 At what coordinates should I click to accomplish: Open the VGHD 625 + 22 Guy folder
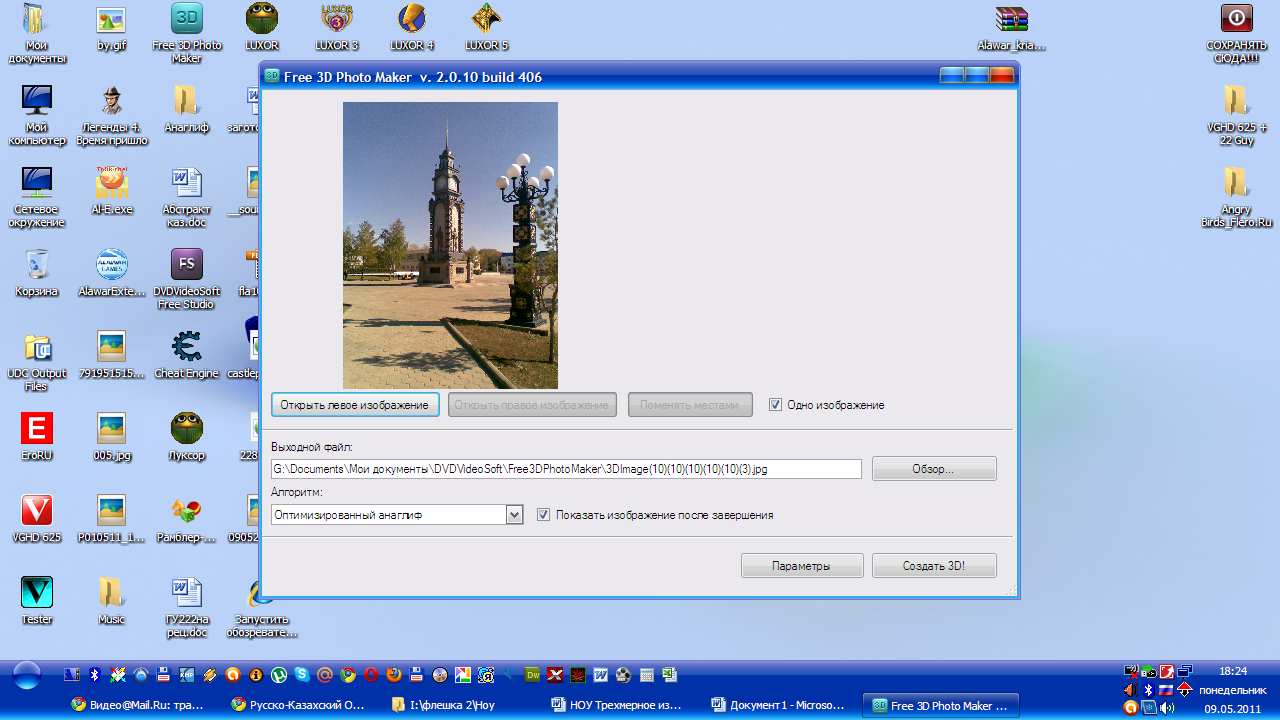1236,115
